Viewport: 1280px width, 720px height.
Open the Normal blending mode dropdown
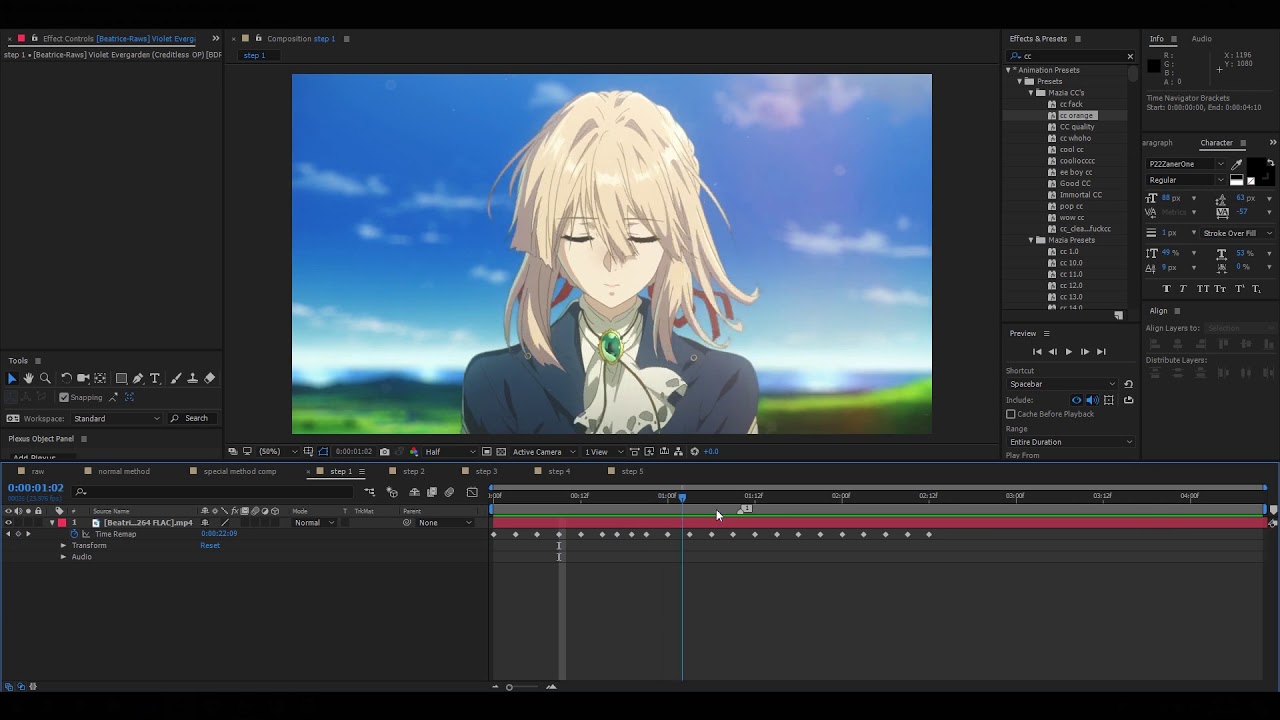pyautogui.click(x=314, y=523)
